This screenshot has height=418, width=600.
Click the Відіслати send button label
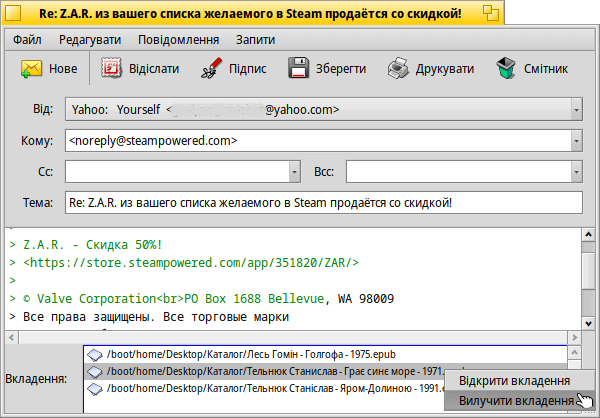tap(154, 69)
